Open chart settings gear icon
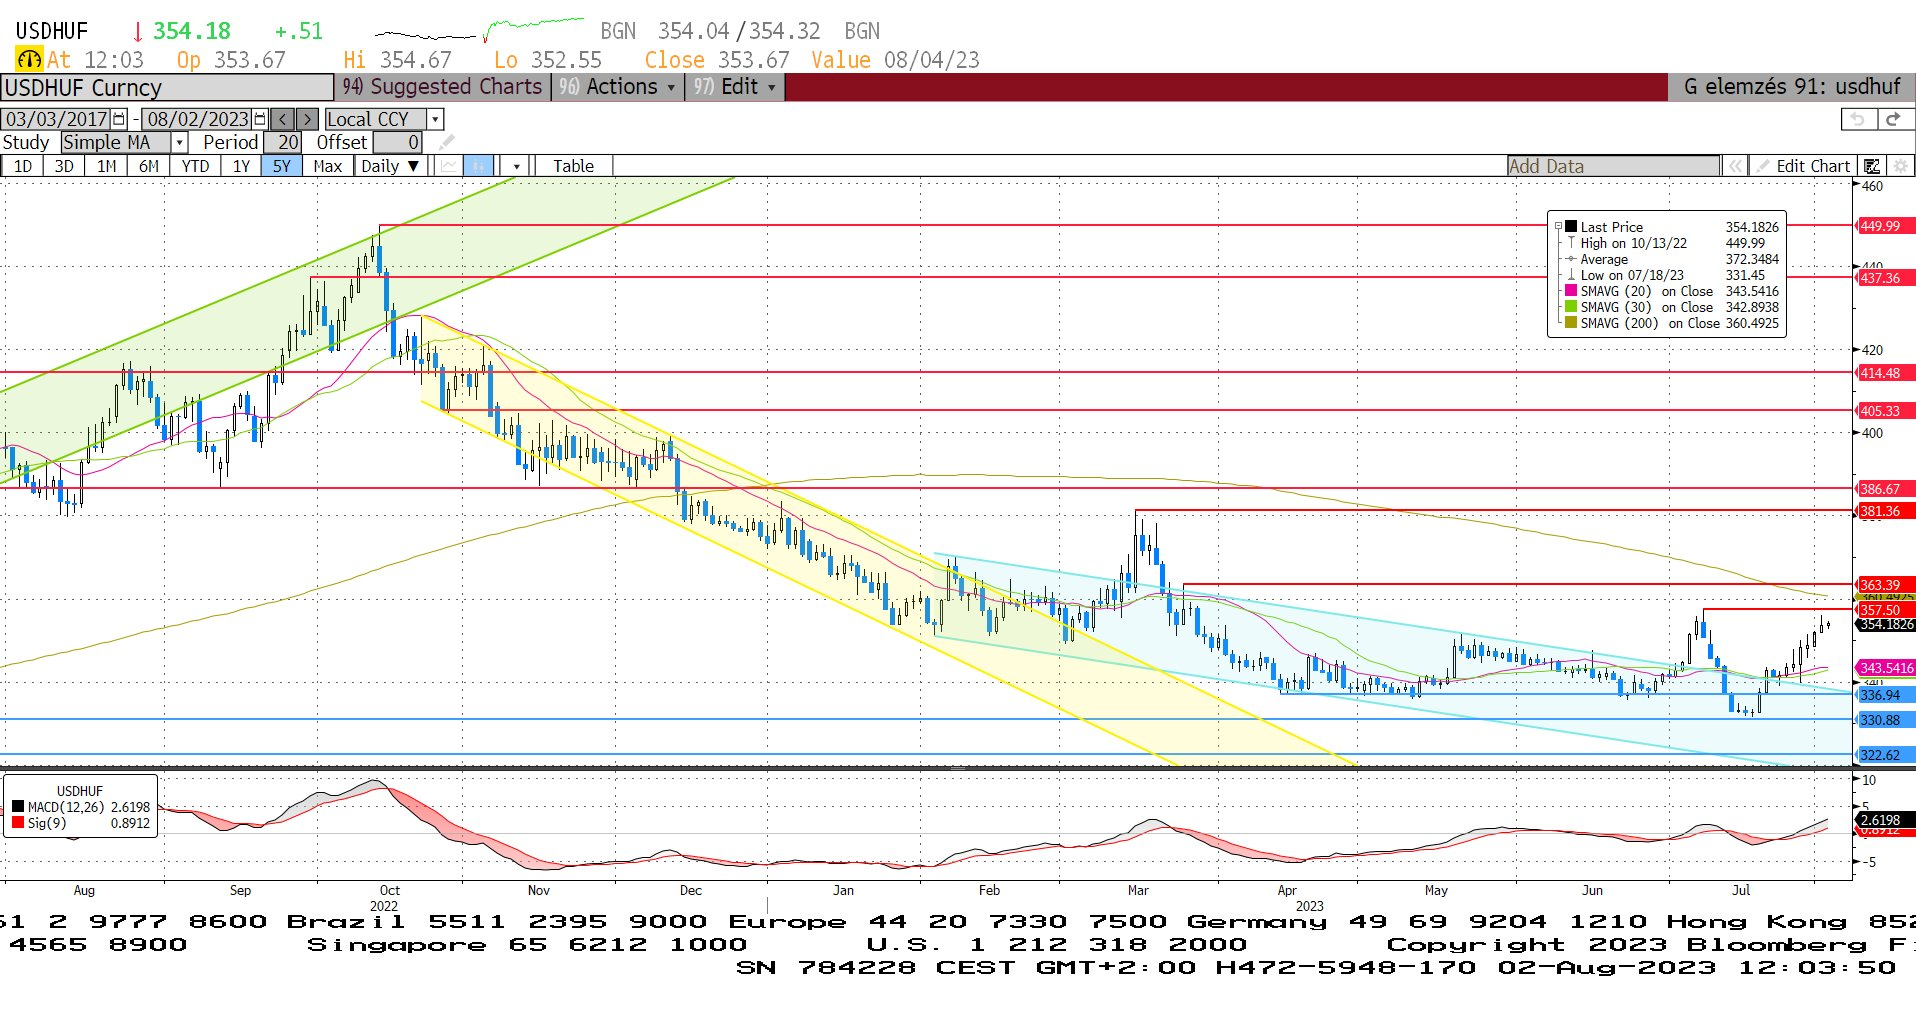 tap(1900, 166)
